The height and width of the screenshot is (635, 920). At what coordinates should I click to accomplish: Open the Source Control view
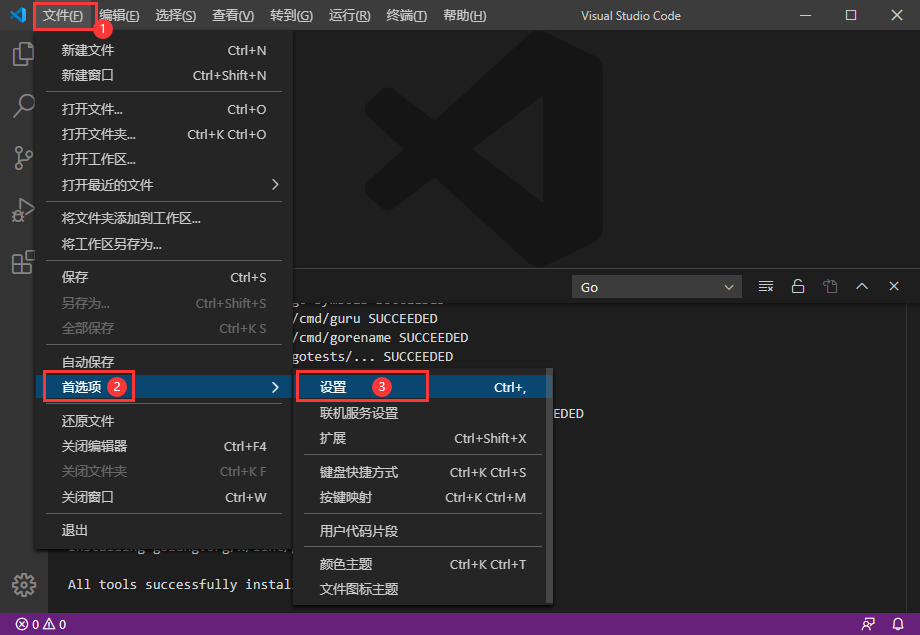point(22,157)
